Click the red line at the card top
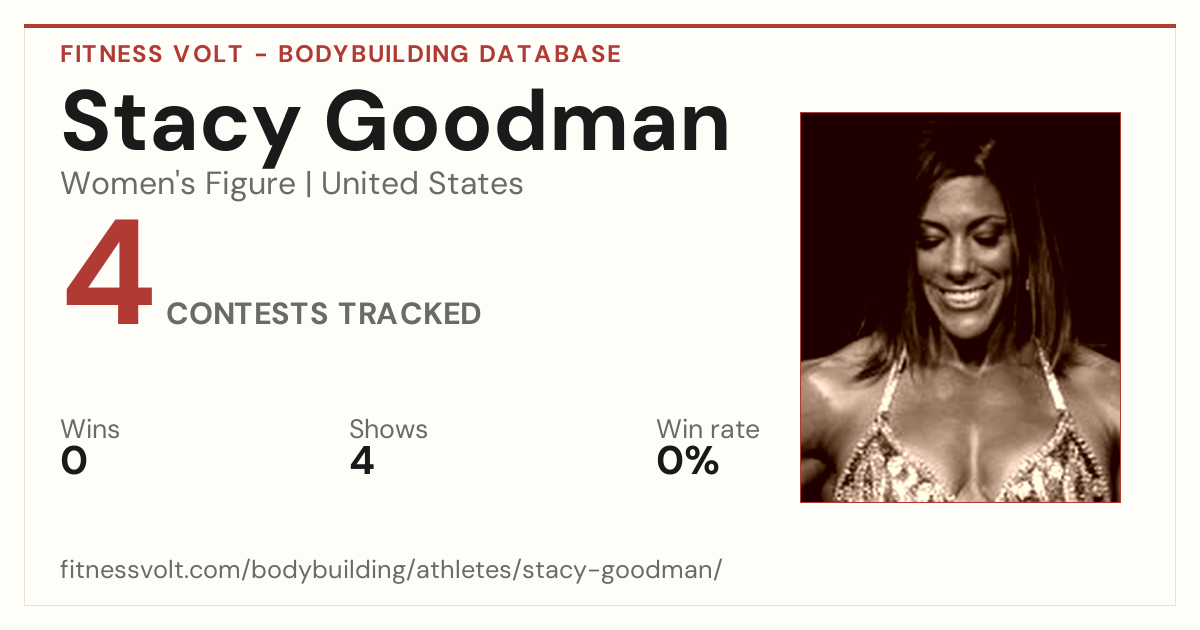The image size is (1200, 630). pyautogui.click(x=600, y=26)
